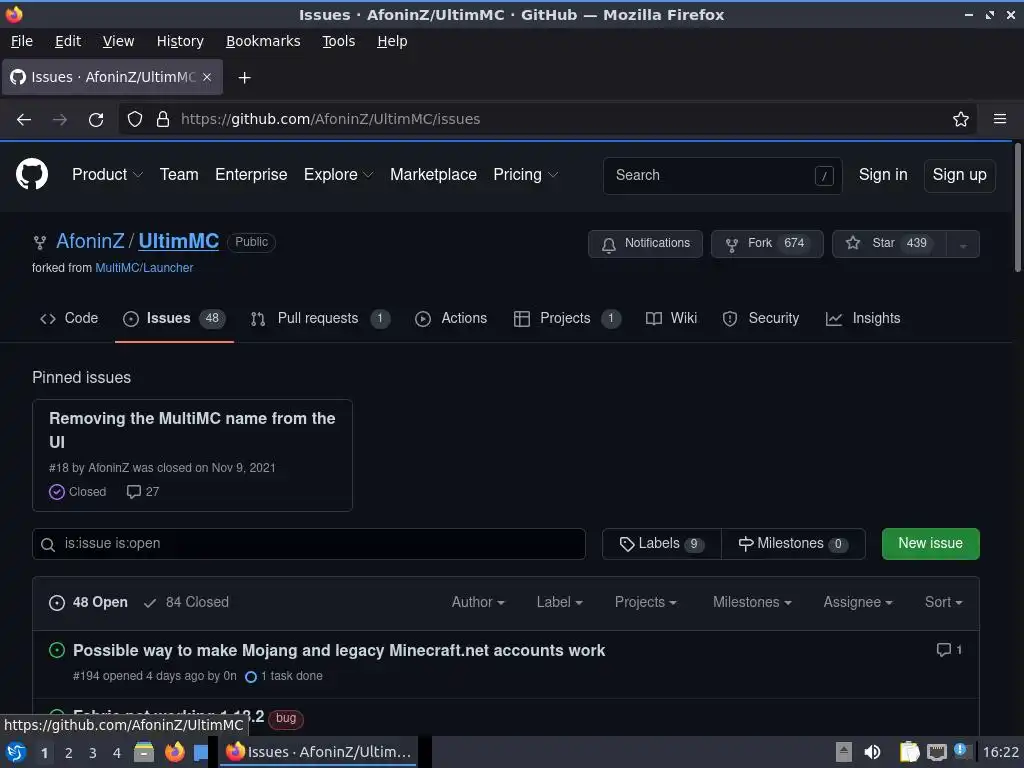Click the padlock site info icon
This screenshot has height=768, width=1024.
coord(163,120)
